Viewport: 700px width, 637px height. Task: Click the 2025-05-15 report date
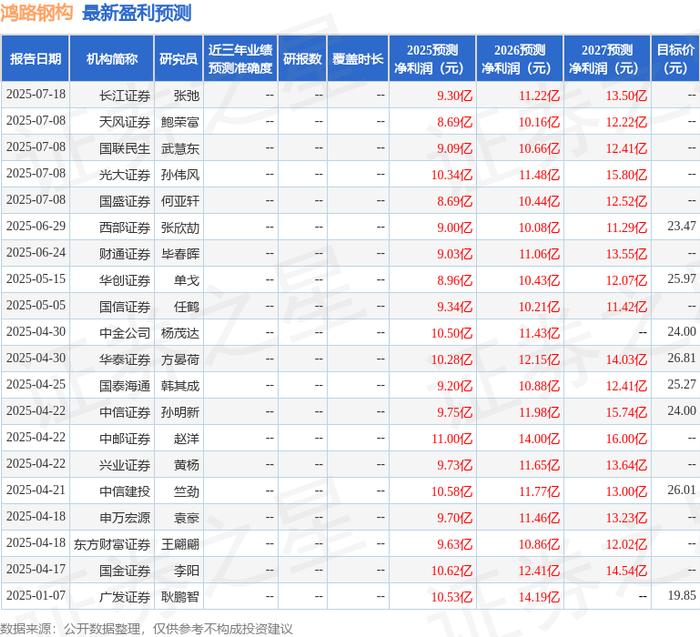click(36, 279)
